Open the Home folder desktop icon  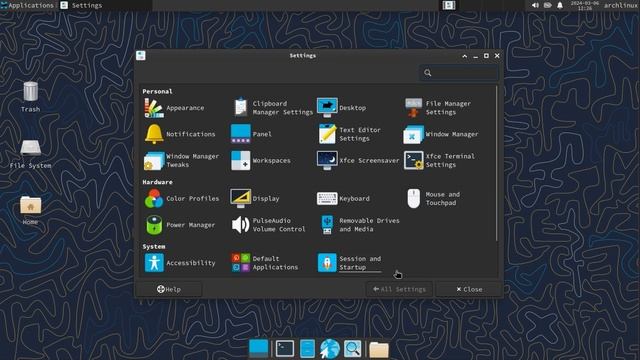coord(31,210)
